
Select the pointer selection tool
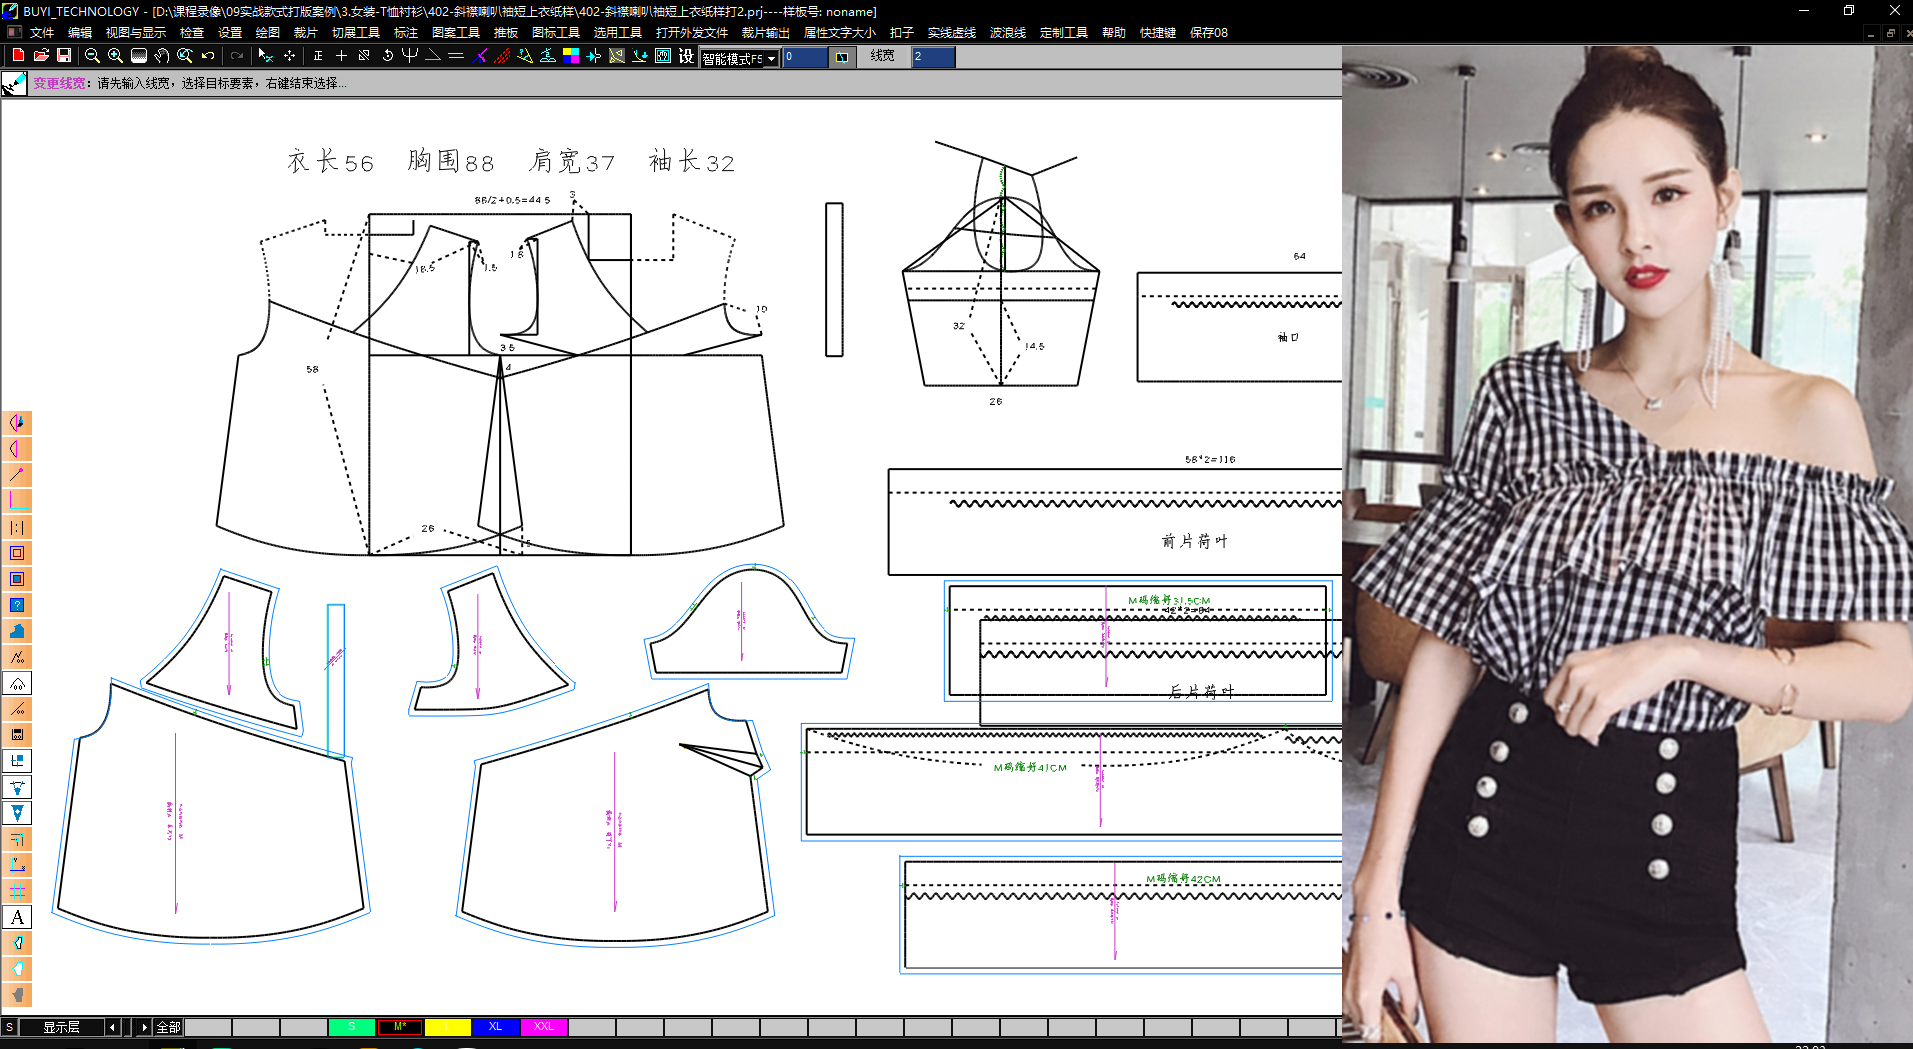265,56
